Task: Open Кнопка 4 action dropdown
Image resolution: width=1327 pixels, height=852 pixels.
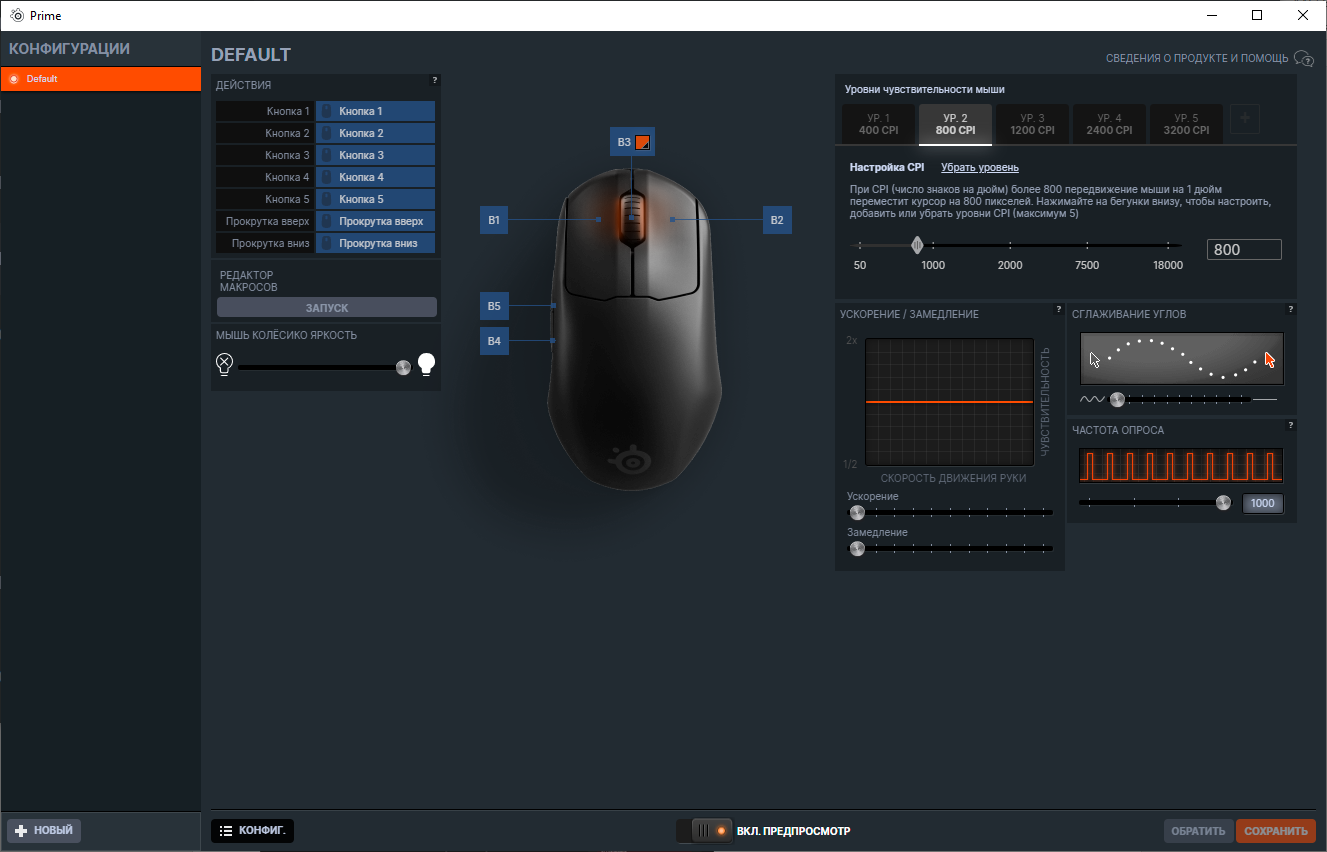Action: click(376, 177)
